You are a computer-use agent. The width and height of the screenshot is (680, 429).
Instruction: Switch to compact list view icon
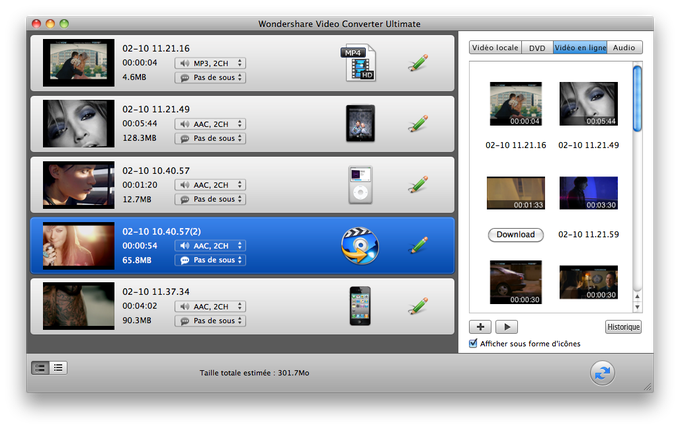[59, 368]
